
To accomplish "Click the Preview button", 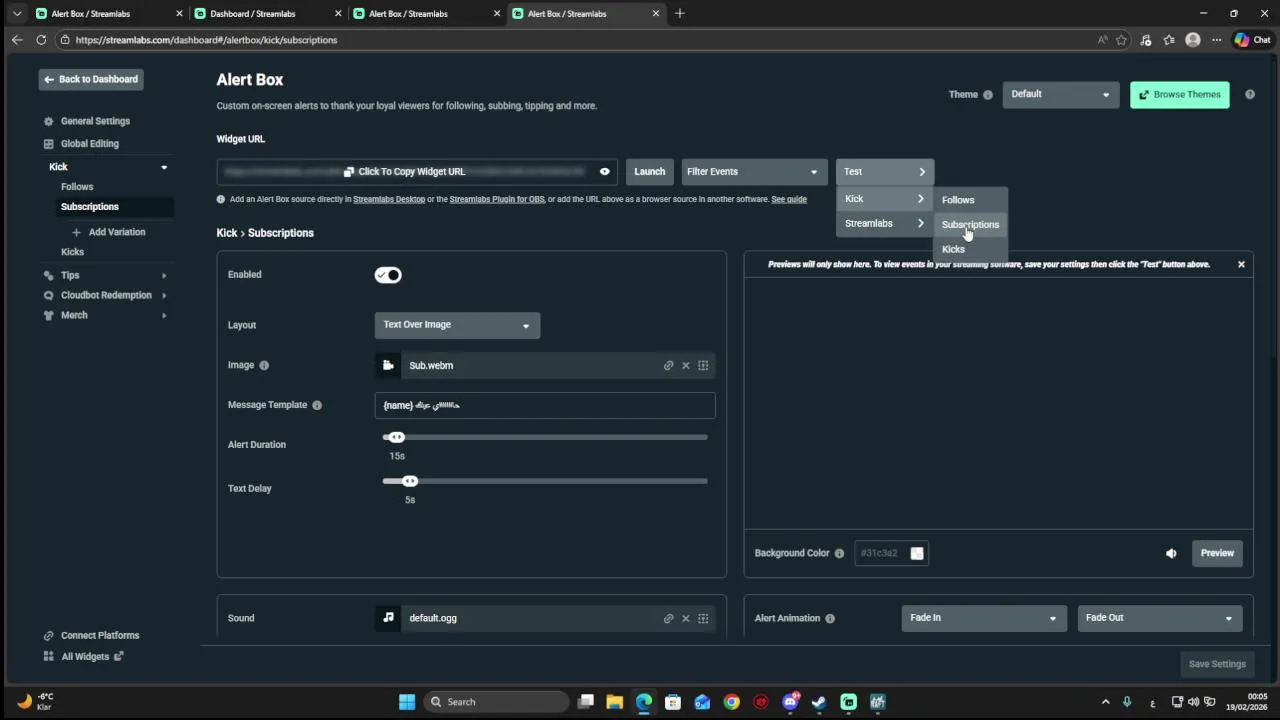I will tap(1217, 553).
